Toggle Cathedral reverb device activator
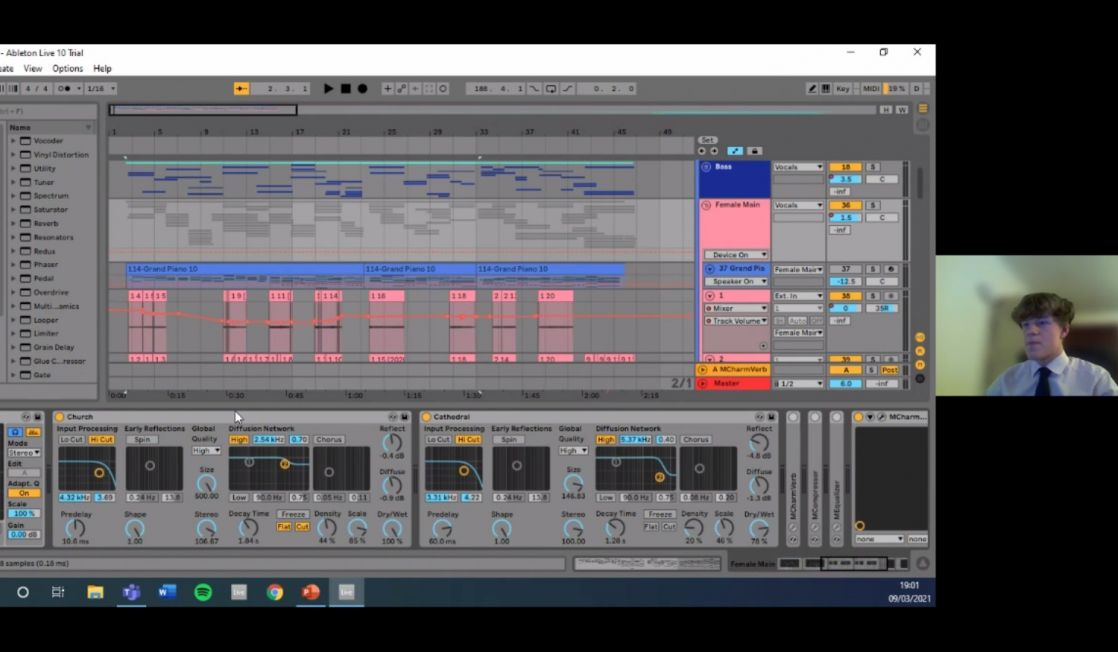 pyautogui.click(x=426, y=417)
